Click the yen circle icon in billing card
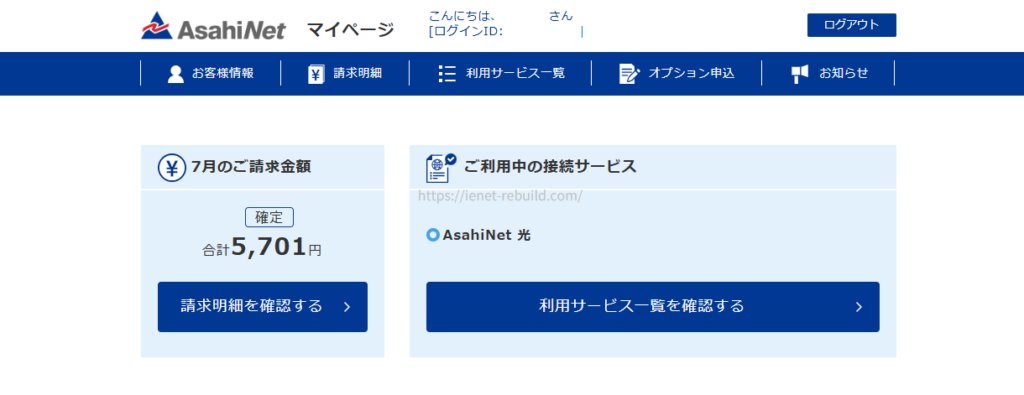 pyautogui.click(x=172, y=168)
